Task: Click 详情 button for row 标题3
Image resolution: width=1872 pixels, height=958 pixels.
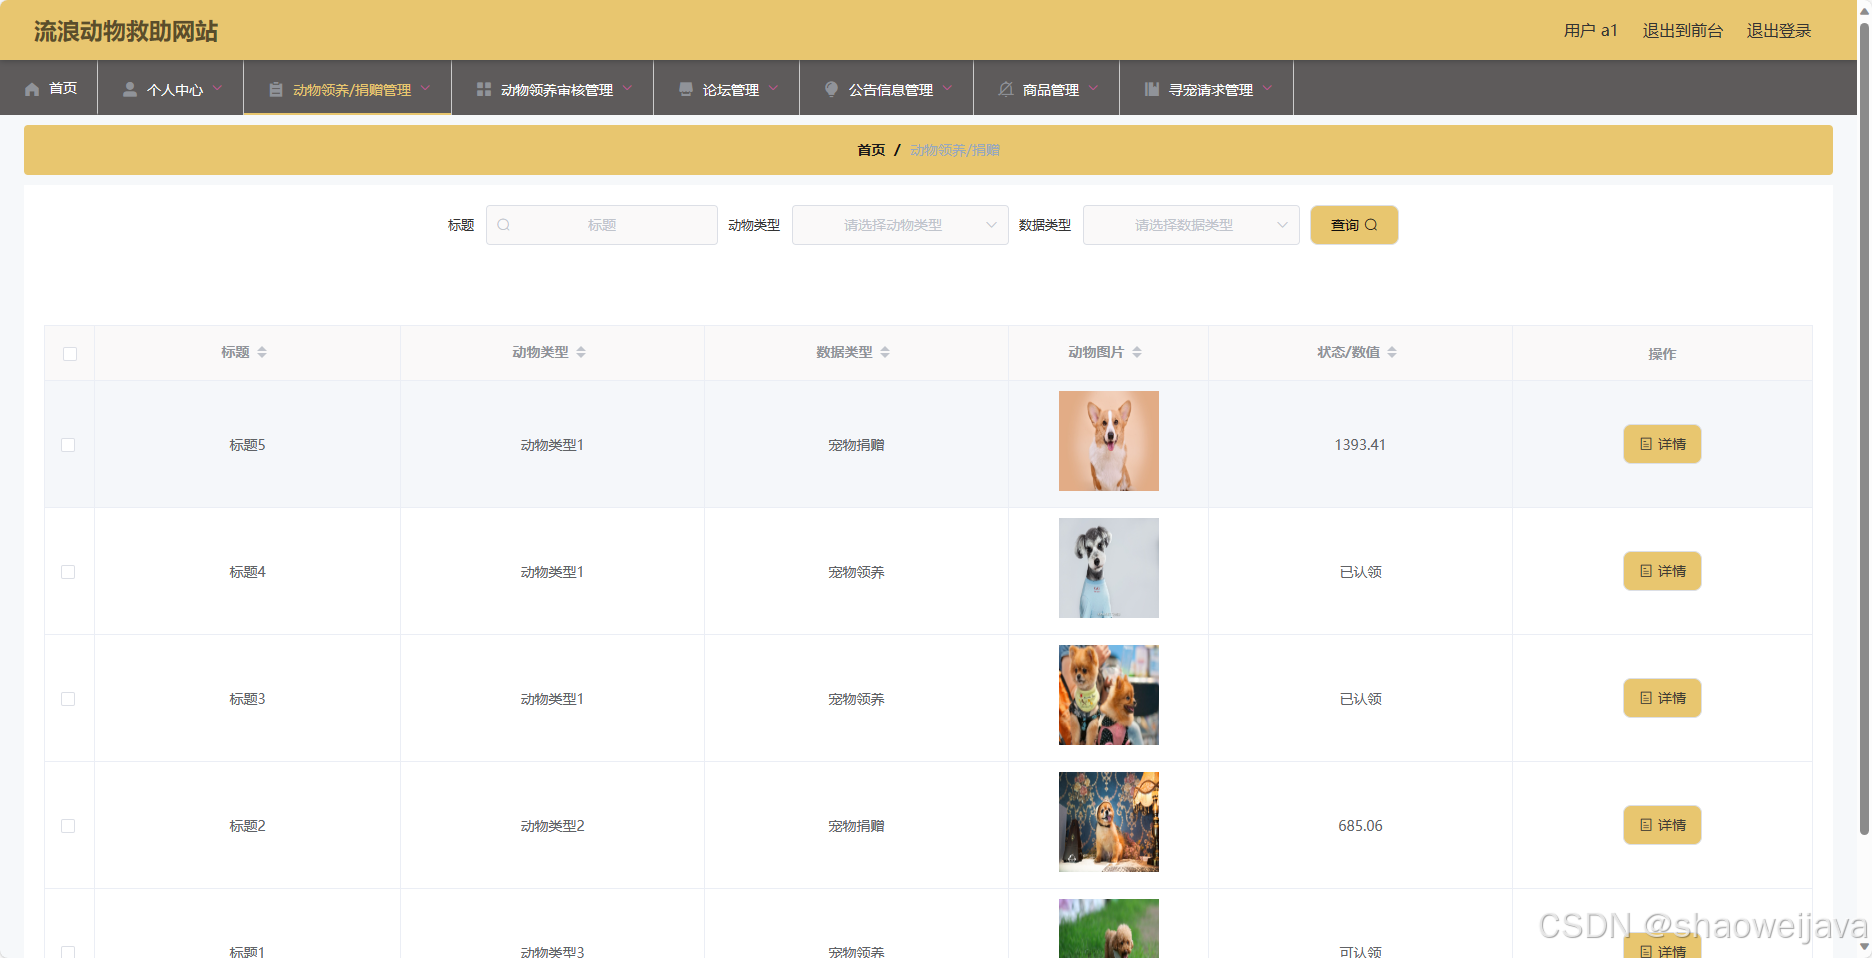Action: [1662, 698]
